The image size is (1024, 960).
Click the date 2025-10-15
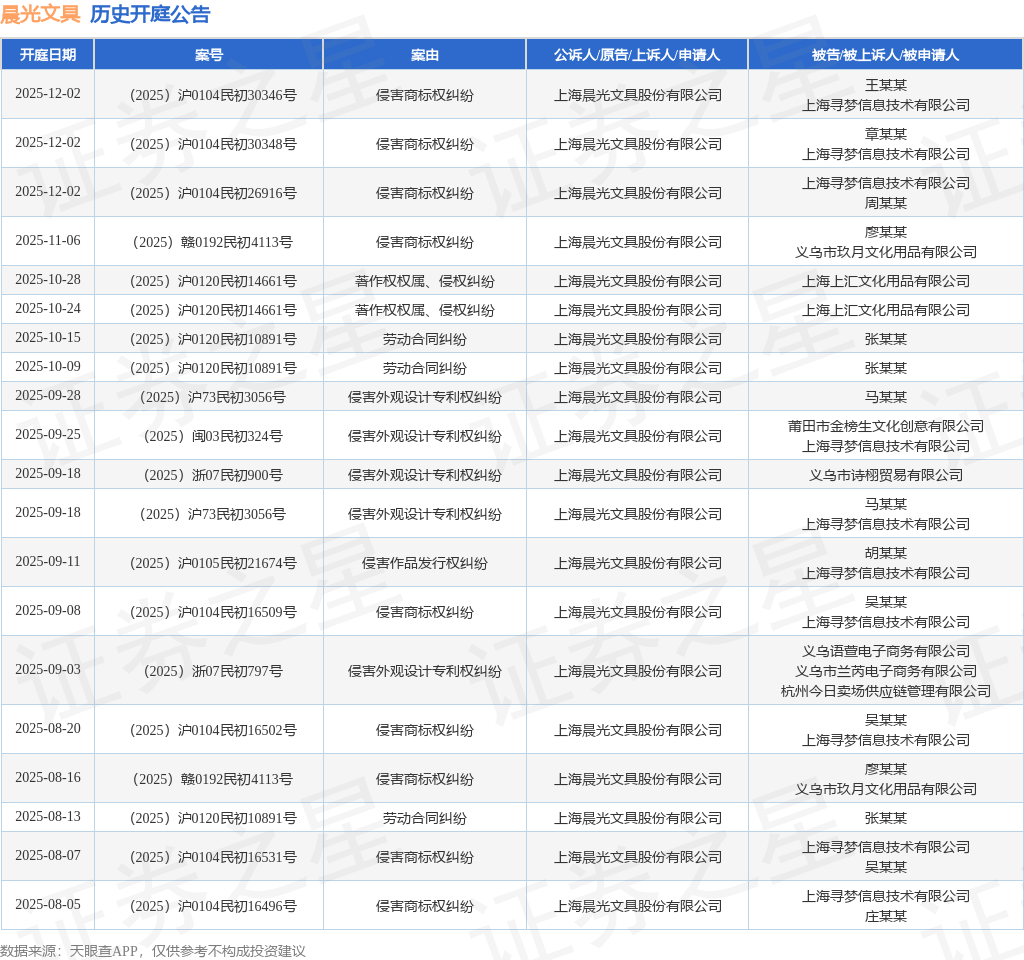click(x=48, y=337)
